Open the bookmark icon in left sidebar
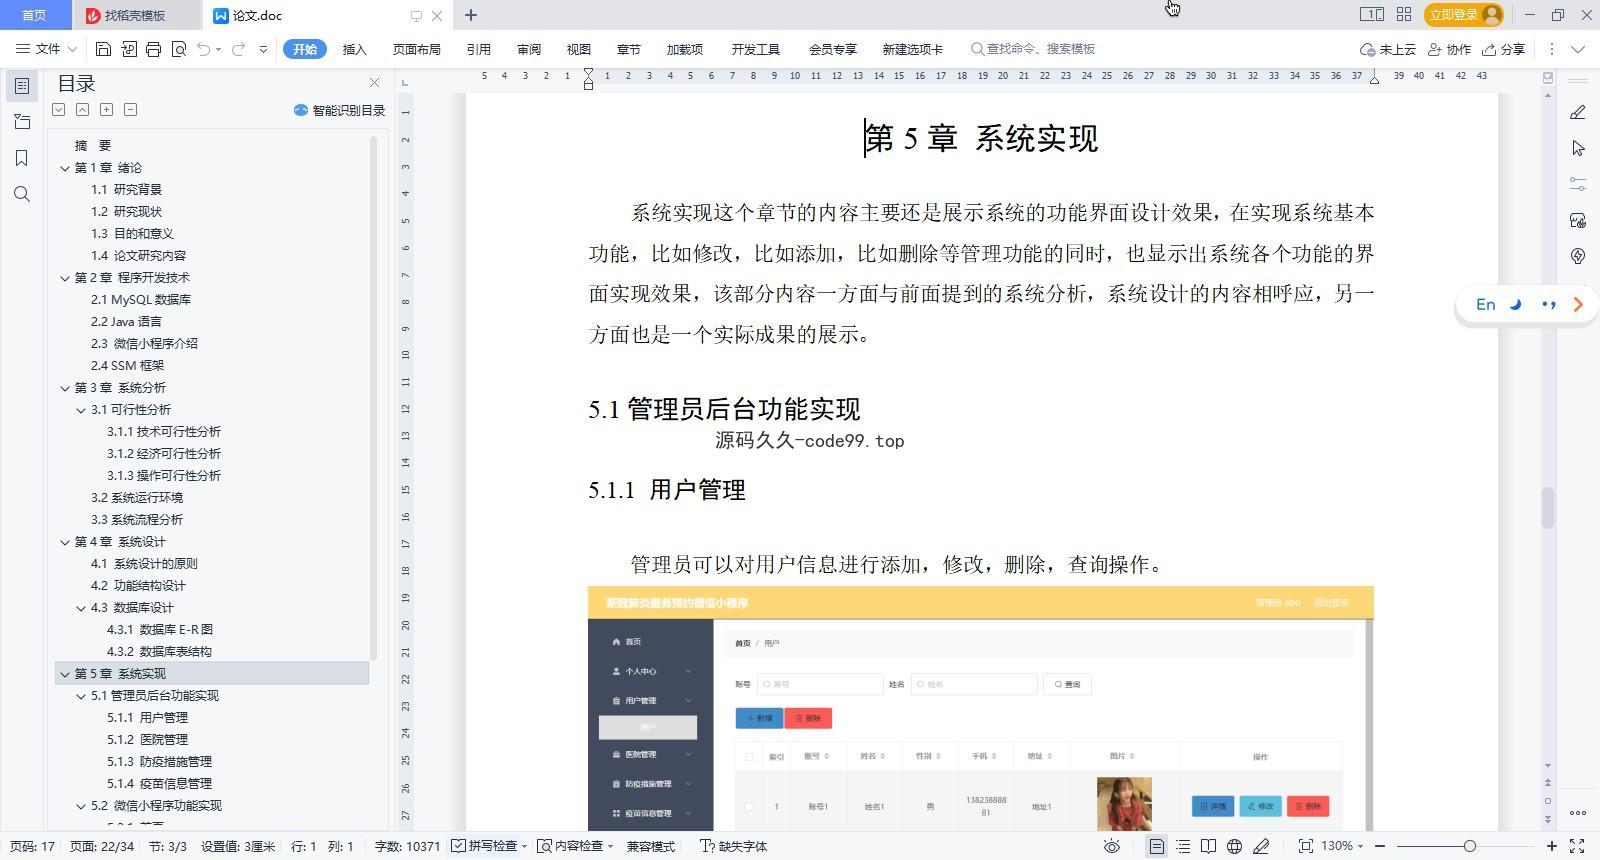This screenshot has width=1600, height=860. coord(22,158)
